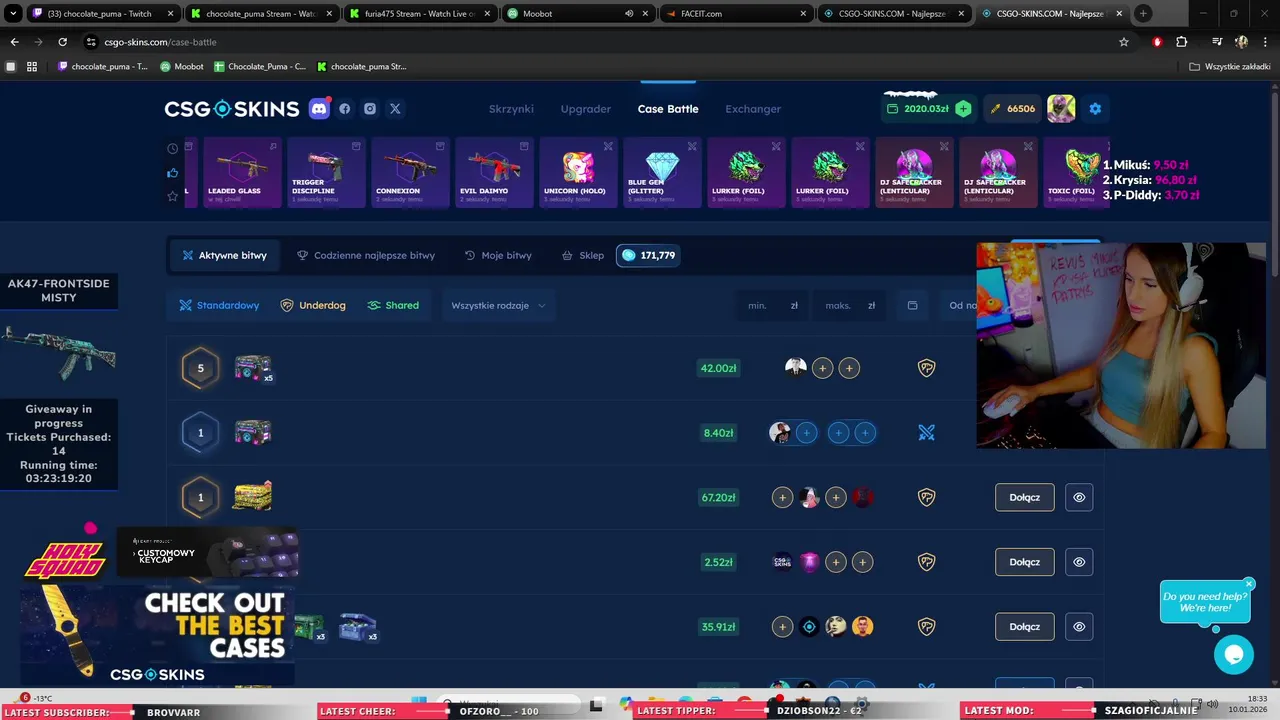The width and height of the screenshot is (1280, 720).
Task: Show recent drops clock icon
Action: pos(173,148)
